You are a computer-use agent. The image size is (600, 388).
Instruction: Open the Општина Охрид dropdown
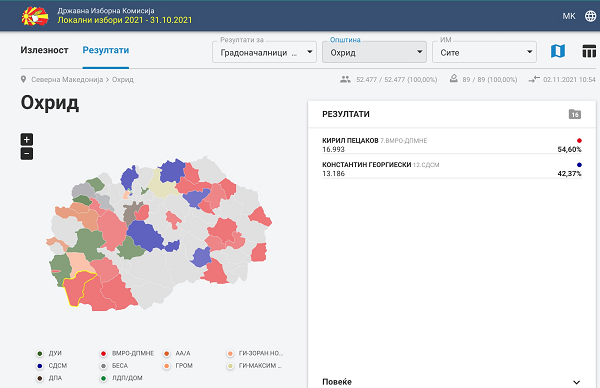point(374,52)
